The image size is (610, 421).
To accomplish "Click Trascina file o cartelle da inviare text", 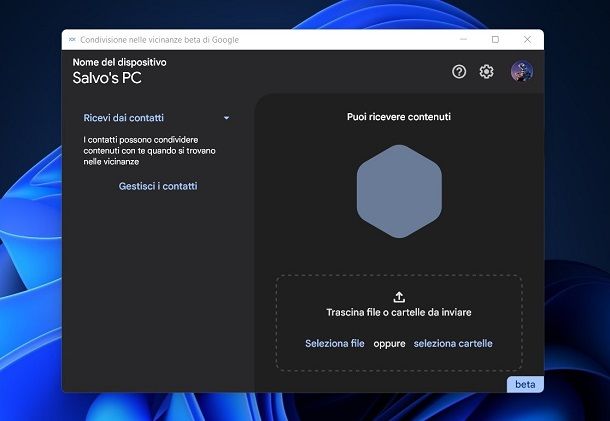I will pyautogui.click(x=399, y=312).
